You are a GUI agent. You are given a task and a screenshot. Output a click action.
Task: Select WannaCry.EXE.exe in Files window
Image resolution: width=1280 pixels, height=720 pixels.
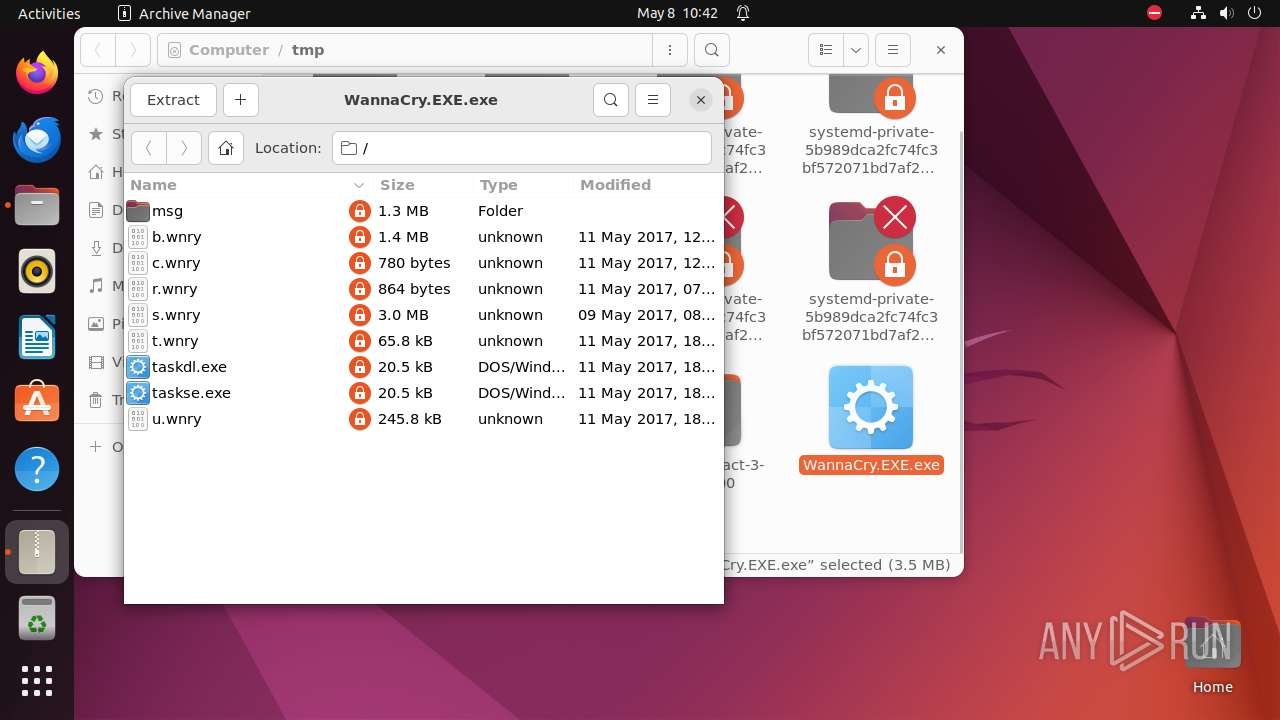pyautogui.click(x=871, y=419)
